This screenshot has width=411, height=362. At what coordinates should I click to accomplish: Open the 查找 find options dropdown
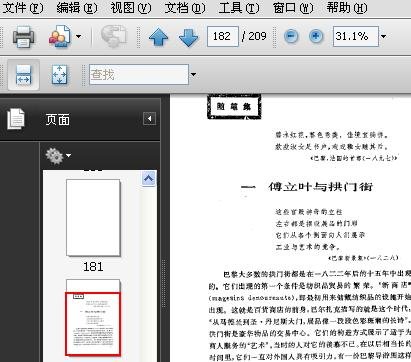(x=193, y=74)
